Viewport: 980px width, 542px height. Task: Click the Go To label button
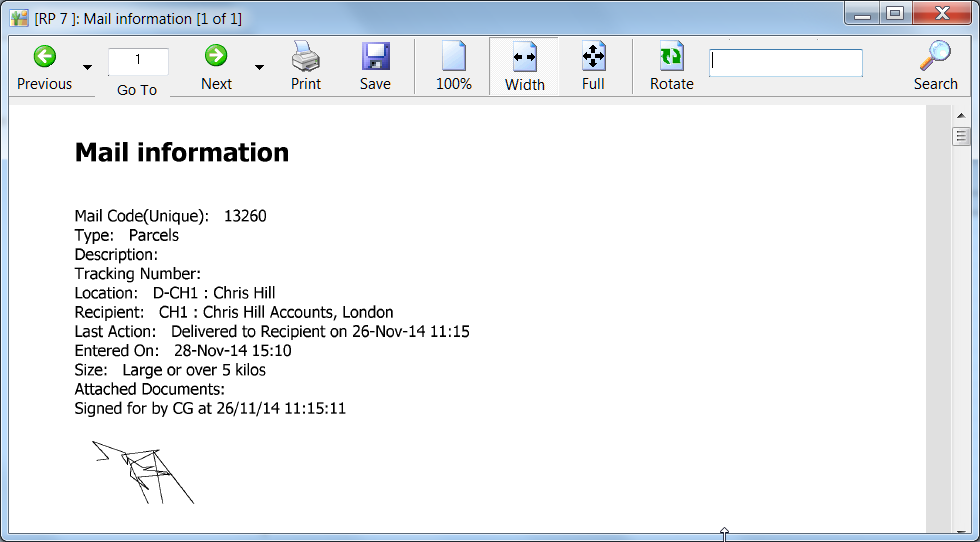[x=137, y=90]
